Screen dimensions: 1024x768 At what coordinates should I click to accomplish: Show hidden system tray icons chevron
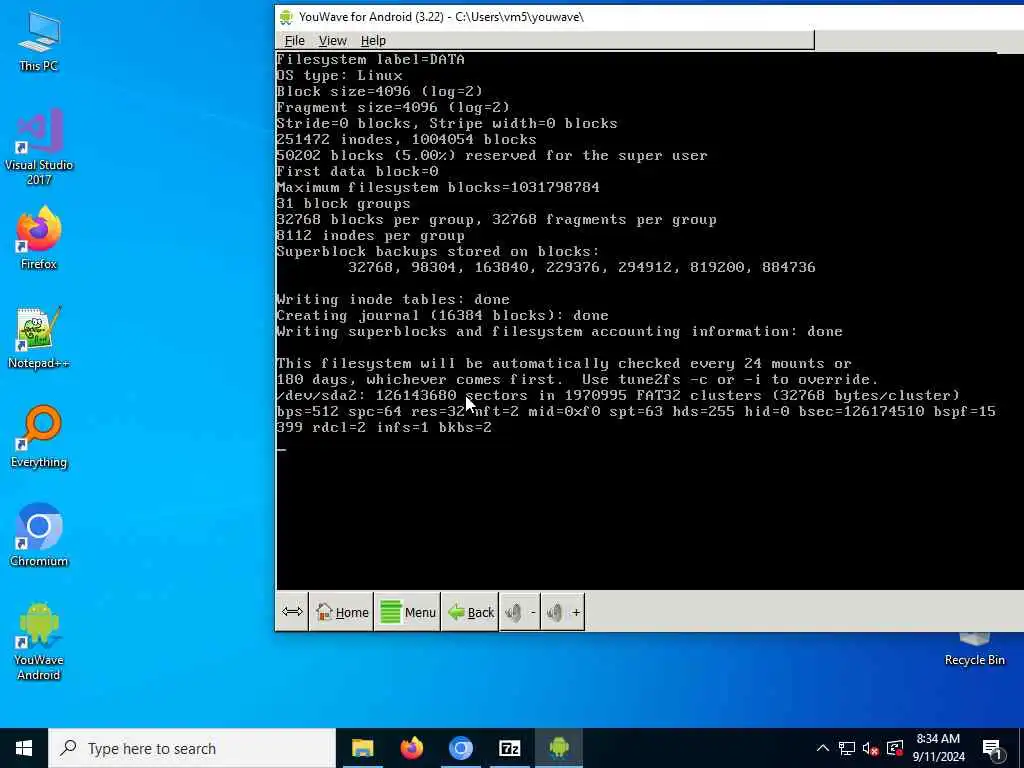[x=823, y=748]
